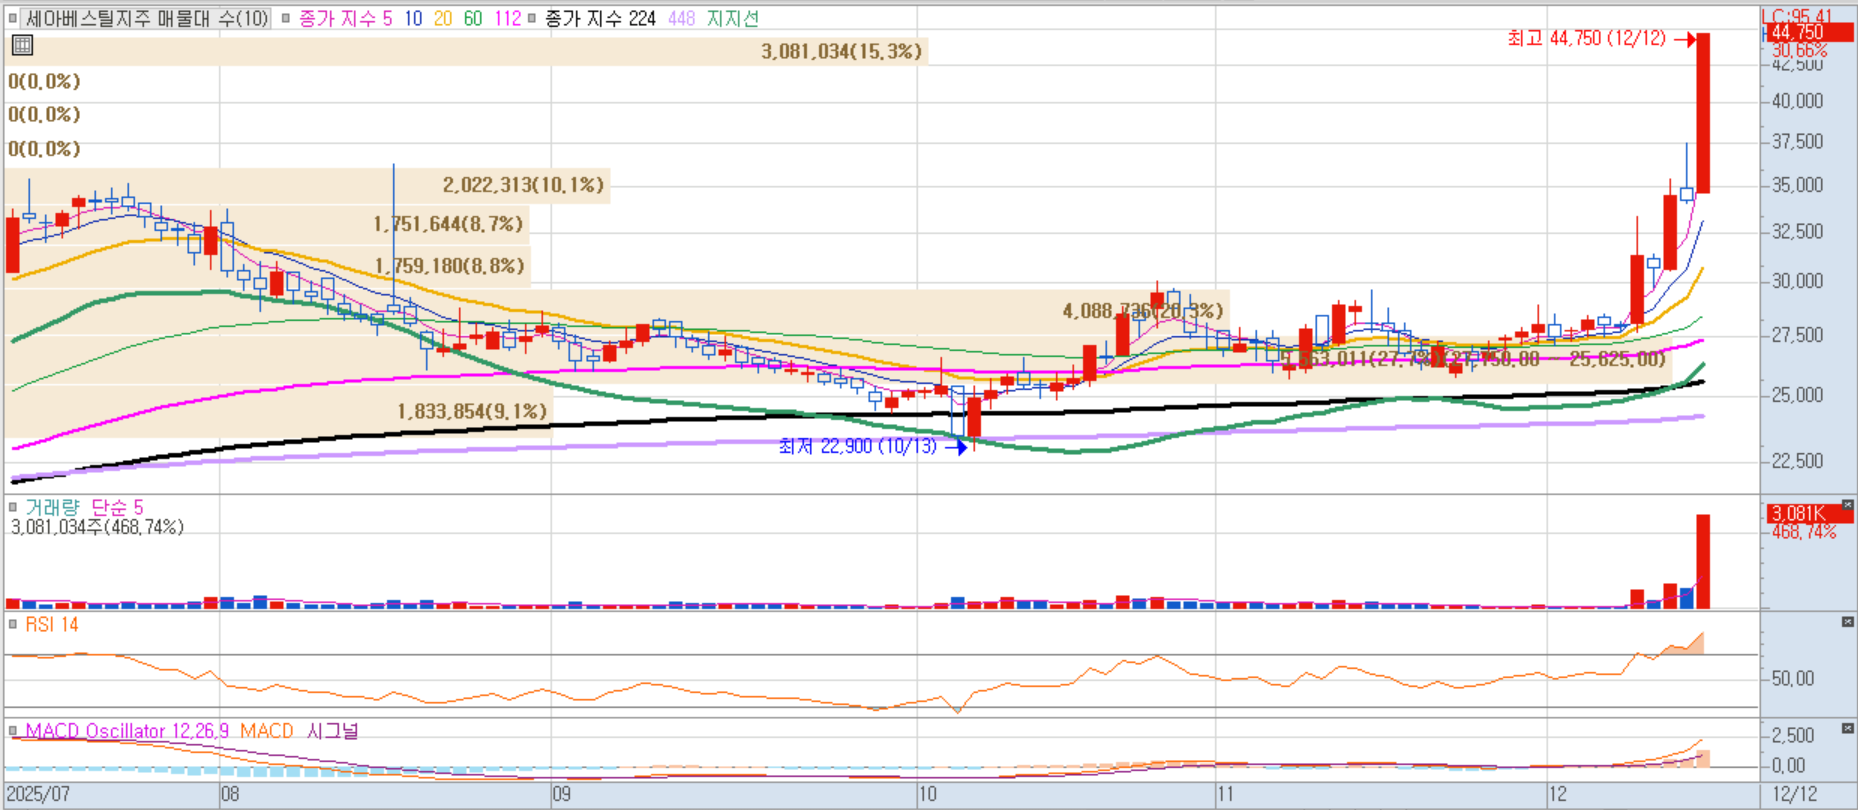Click the 1,751,644(8.7%) volume profile bar
The image size is (1858, 810).
click(x=267, y=224)
